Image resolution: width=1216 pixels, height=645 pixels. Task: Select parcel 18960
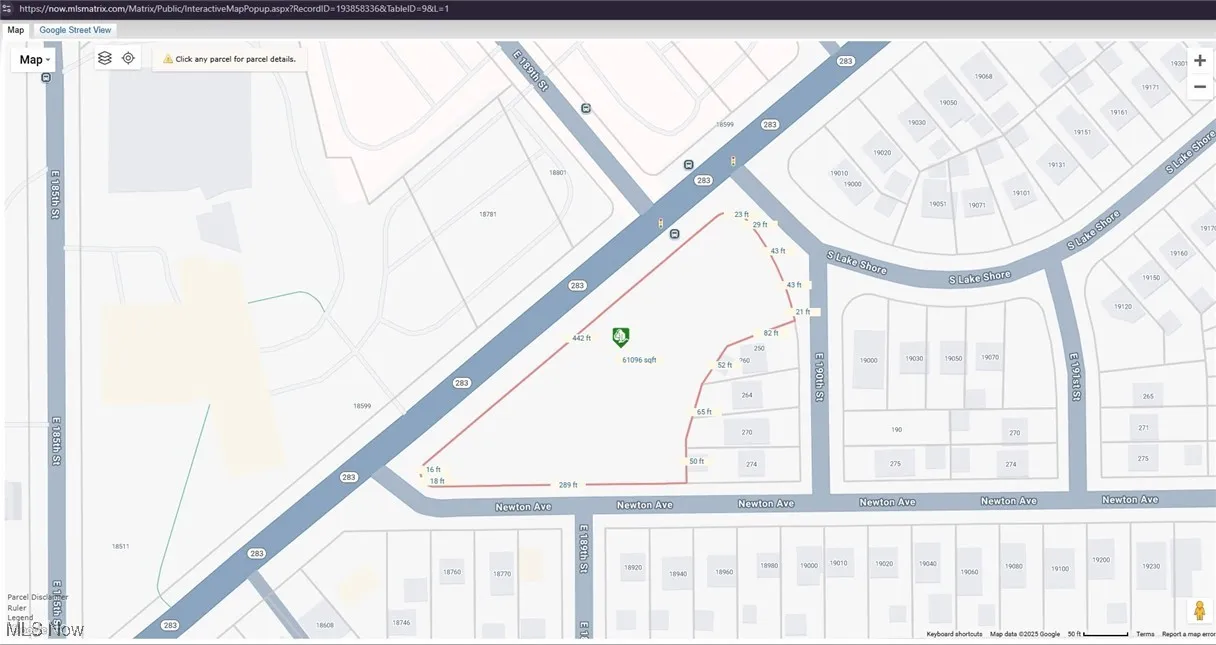coord(724,573)
